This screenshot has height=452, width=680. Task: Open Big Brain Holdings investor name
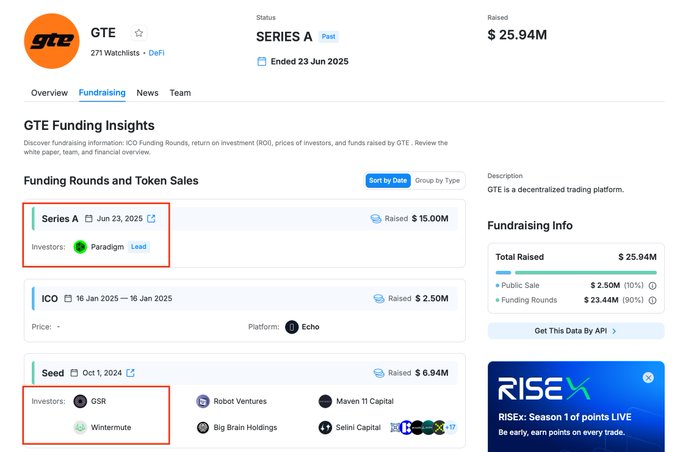tap(245, 427)
